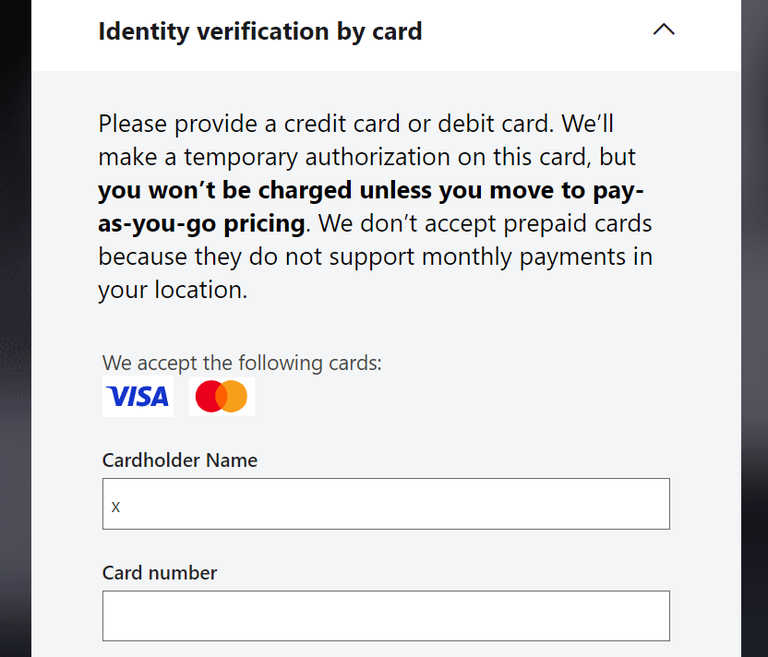768x657 pixels.
Task: Click the Visa card logo
Action: (x=138, y=397)
